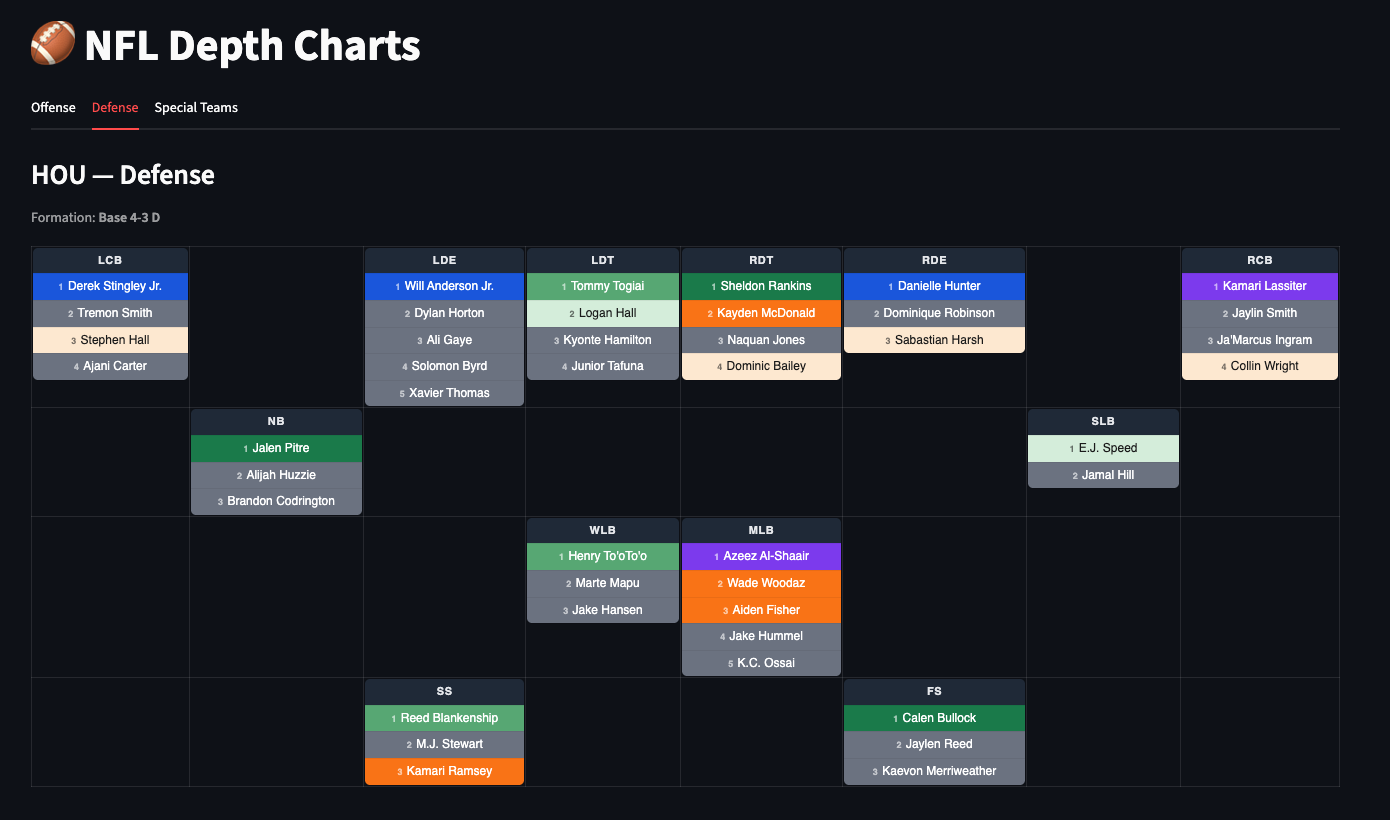This screenshot has width=1390, height=820.
Task: Click the MLB position header
Action: (x=761, y=530)
